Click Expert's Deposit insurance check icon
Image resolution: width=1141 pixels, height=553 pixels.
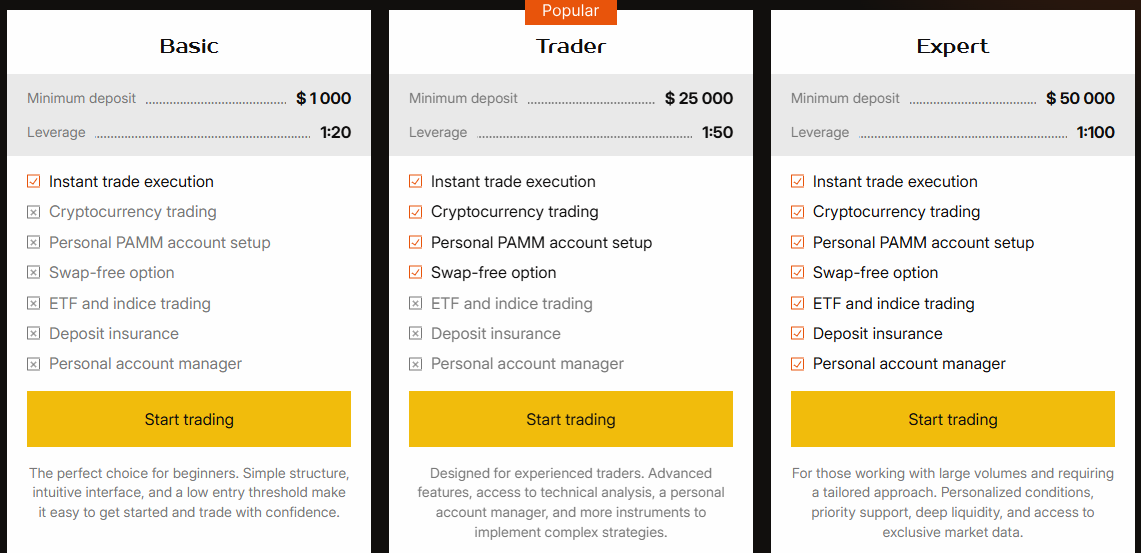pos(797,333)
